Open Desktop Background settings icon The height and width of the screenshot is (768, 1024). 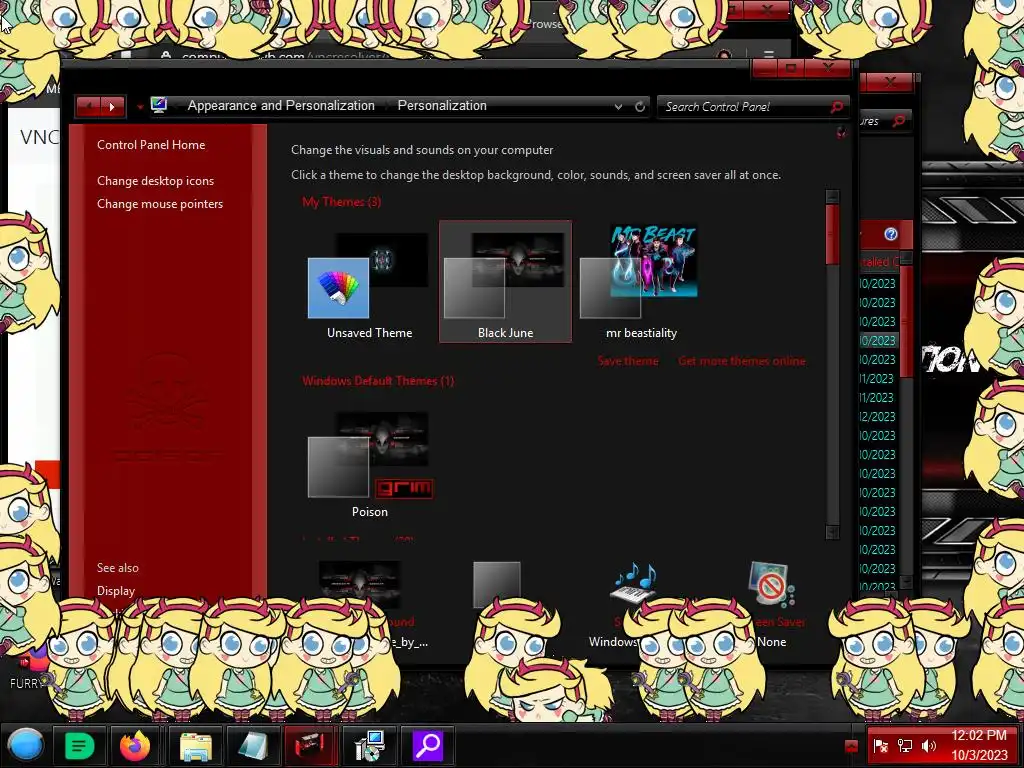point(360,583)
